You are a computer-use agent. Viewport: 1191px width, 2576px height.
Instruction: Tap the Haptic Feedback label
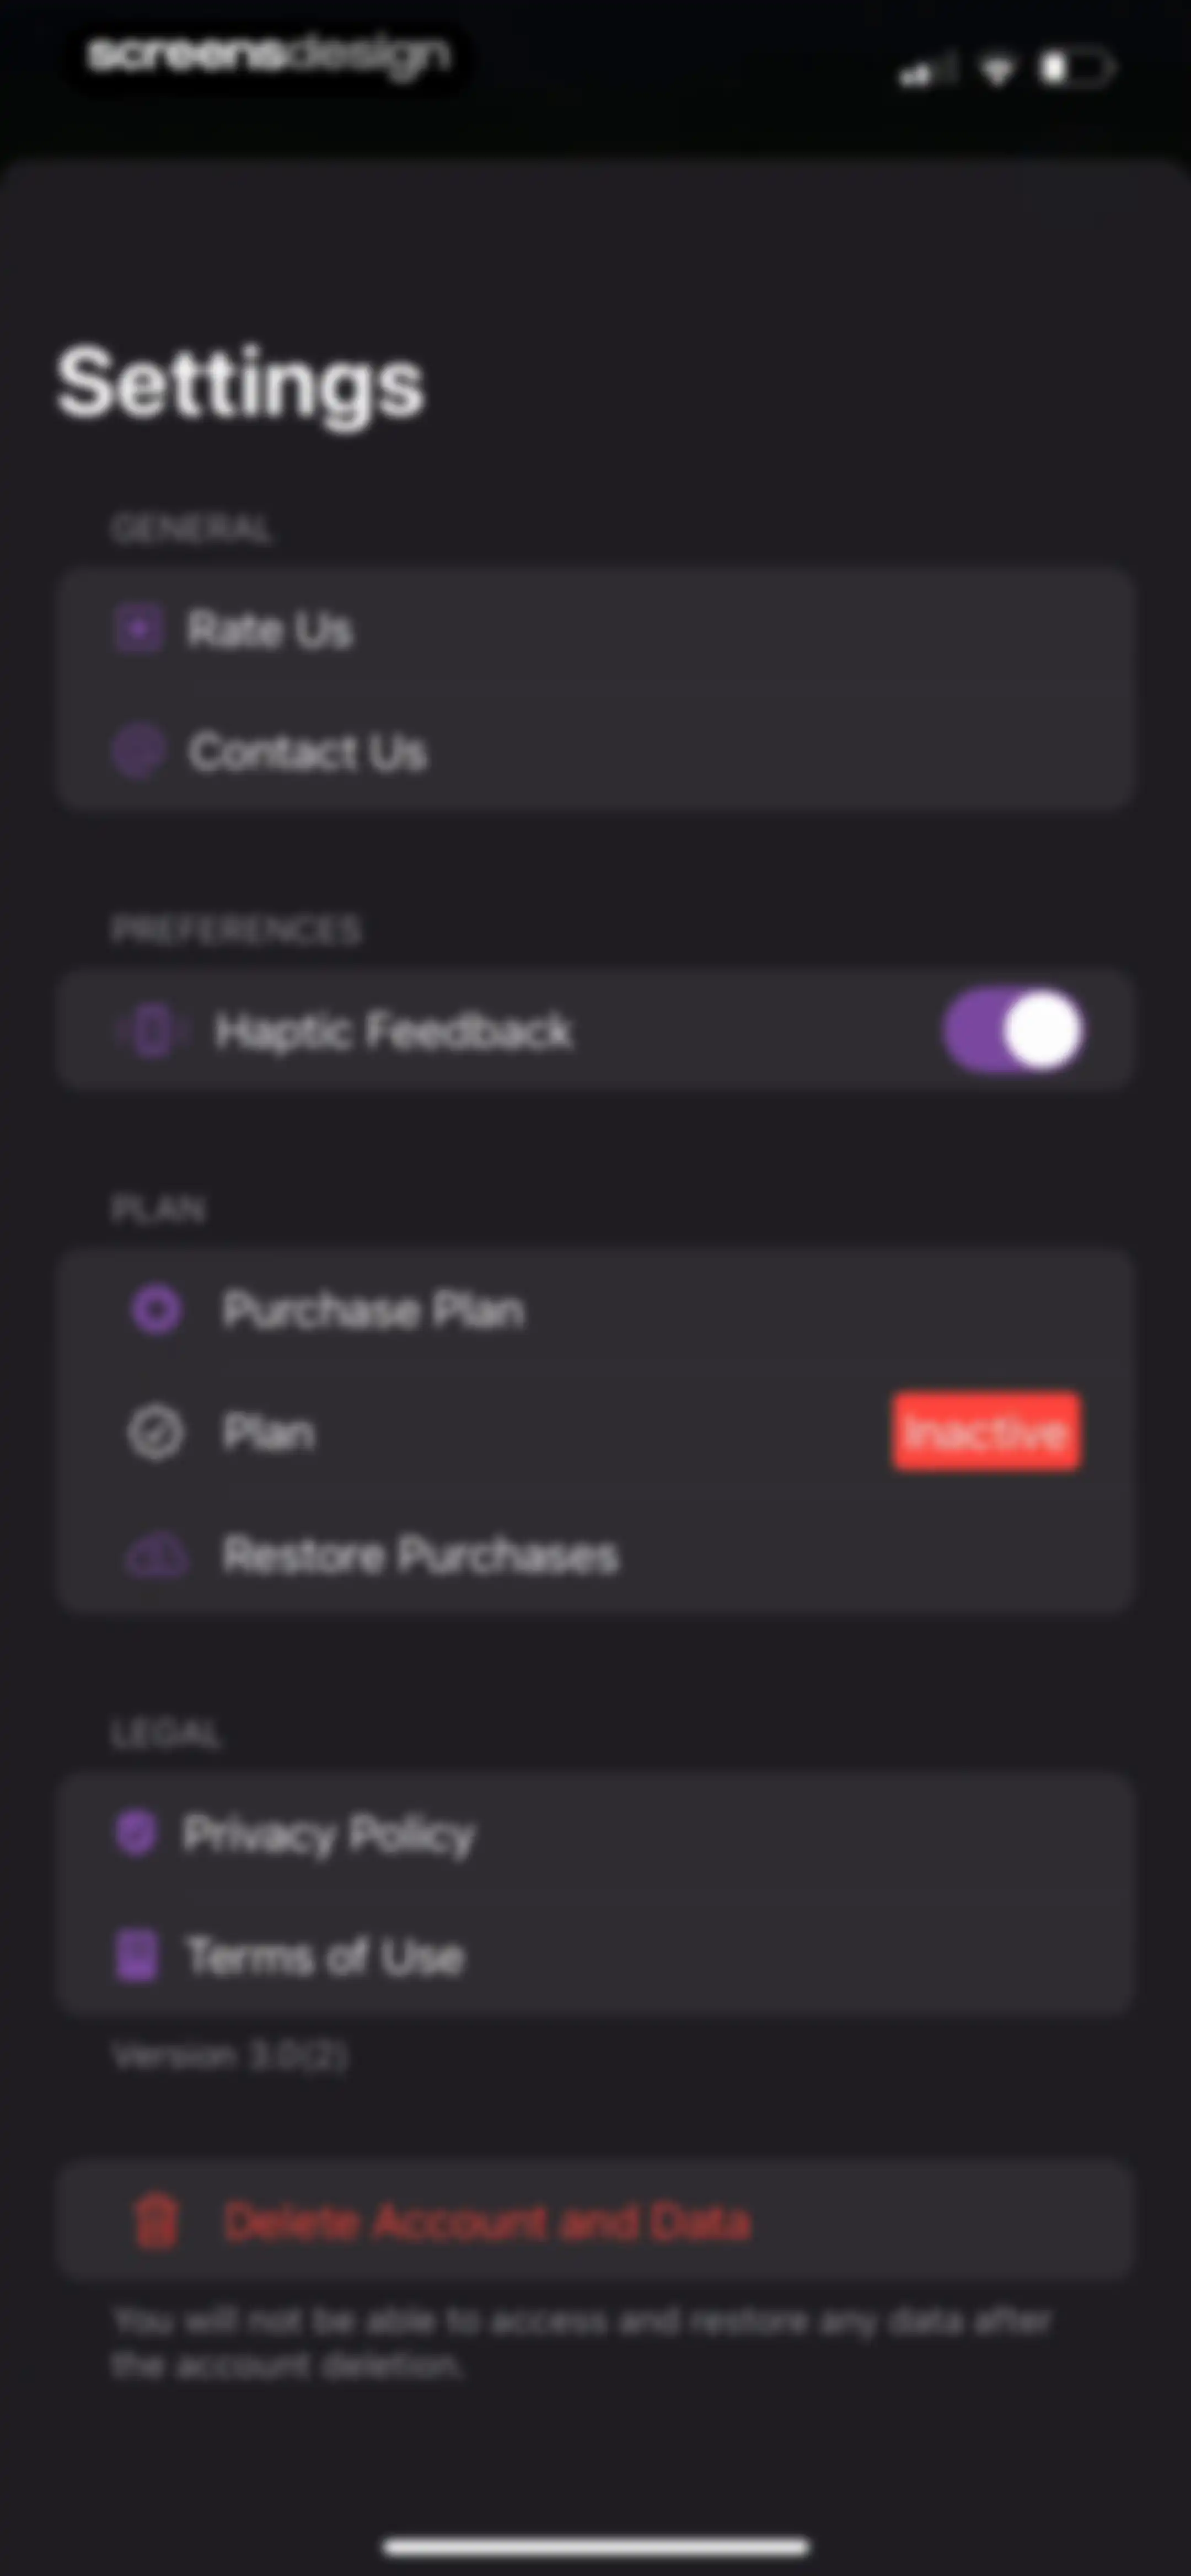tap(393, 1031)
